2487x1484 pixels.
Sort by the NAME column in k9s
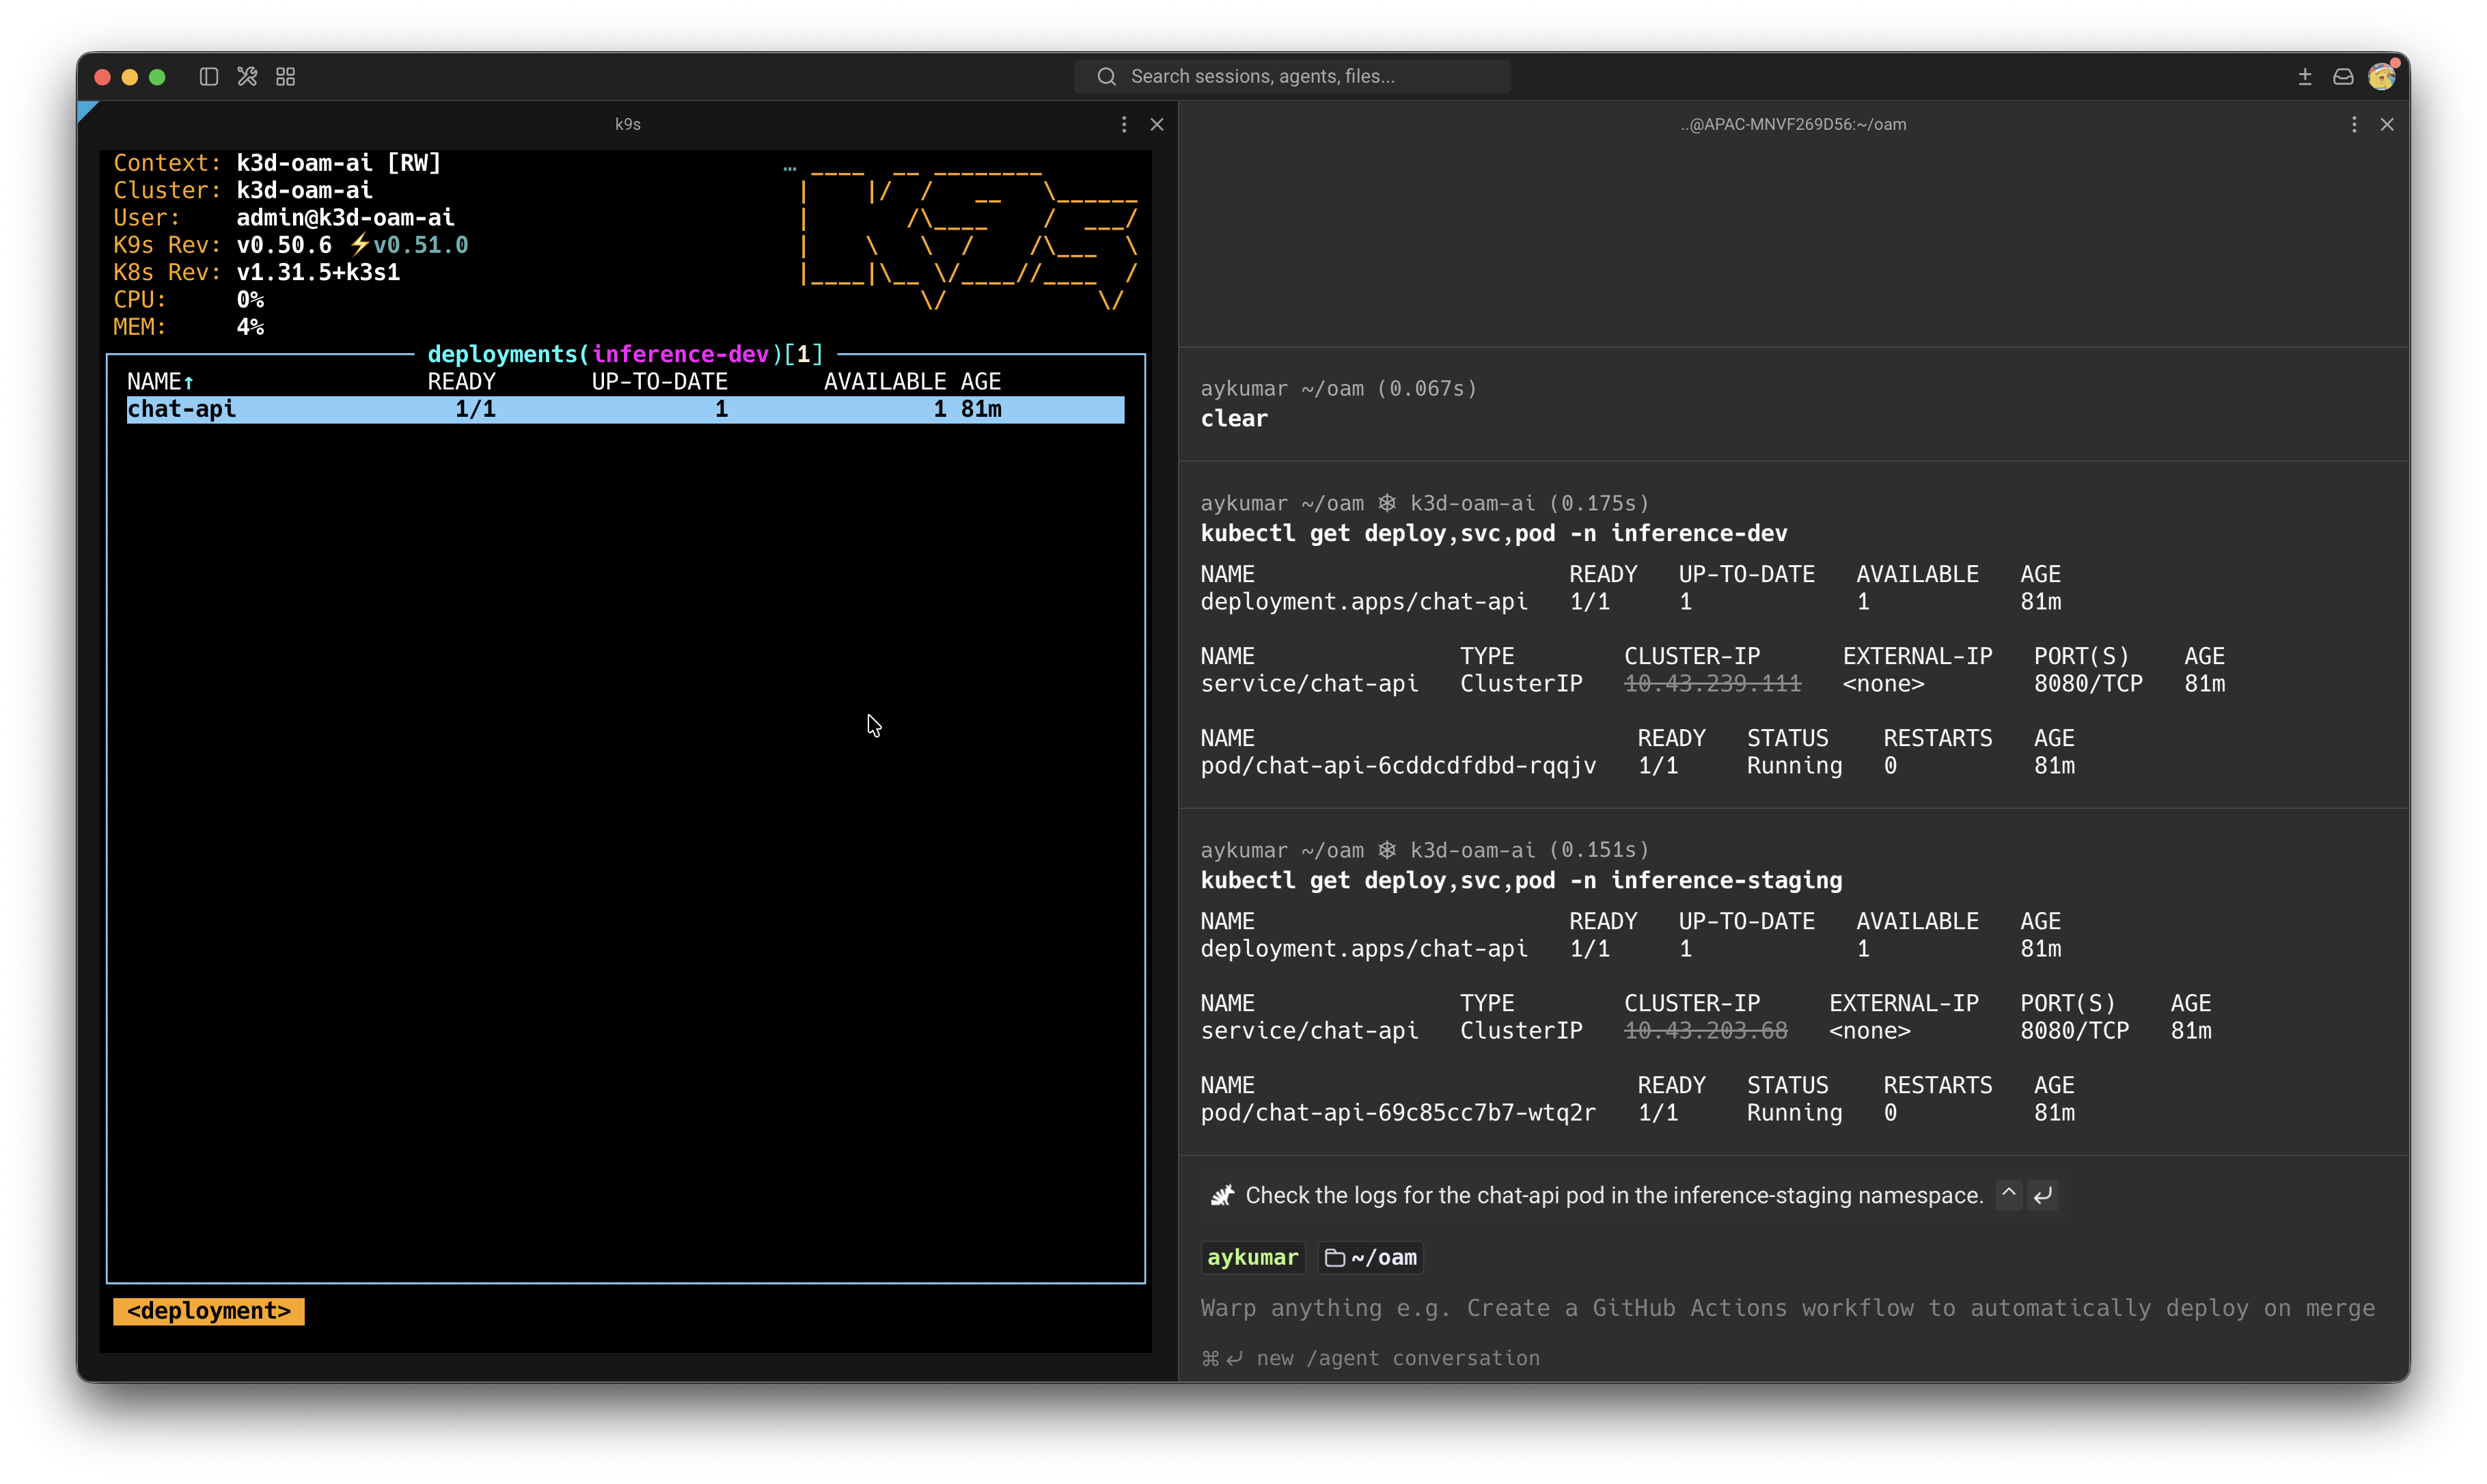[160, 382]
